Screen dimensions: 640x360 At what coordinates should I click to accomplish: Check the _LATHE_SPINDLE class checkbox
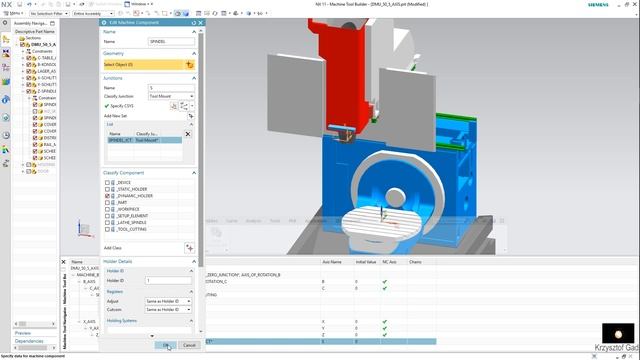(x=107, y=223)
